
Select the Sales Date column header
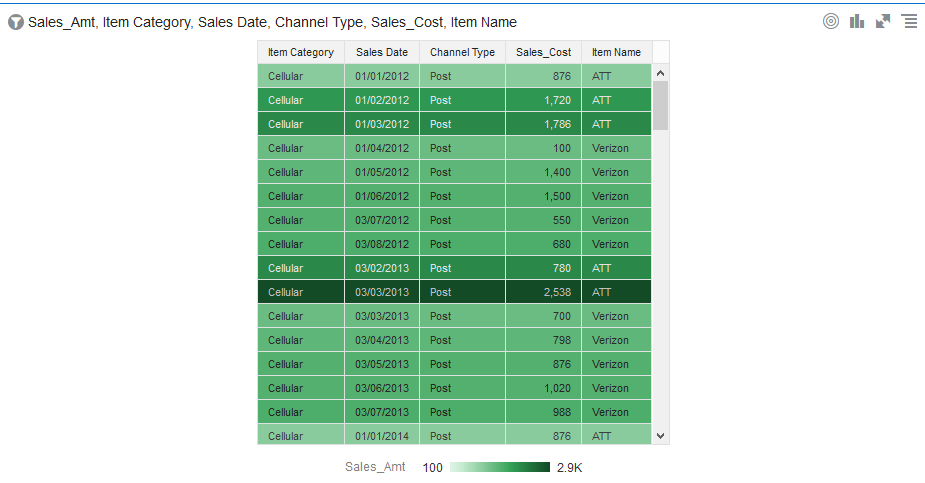point(382,52)
